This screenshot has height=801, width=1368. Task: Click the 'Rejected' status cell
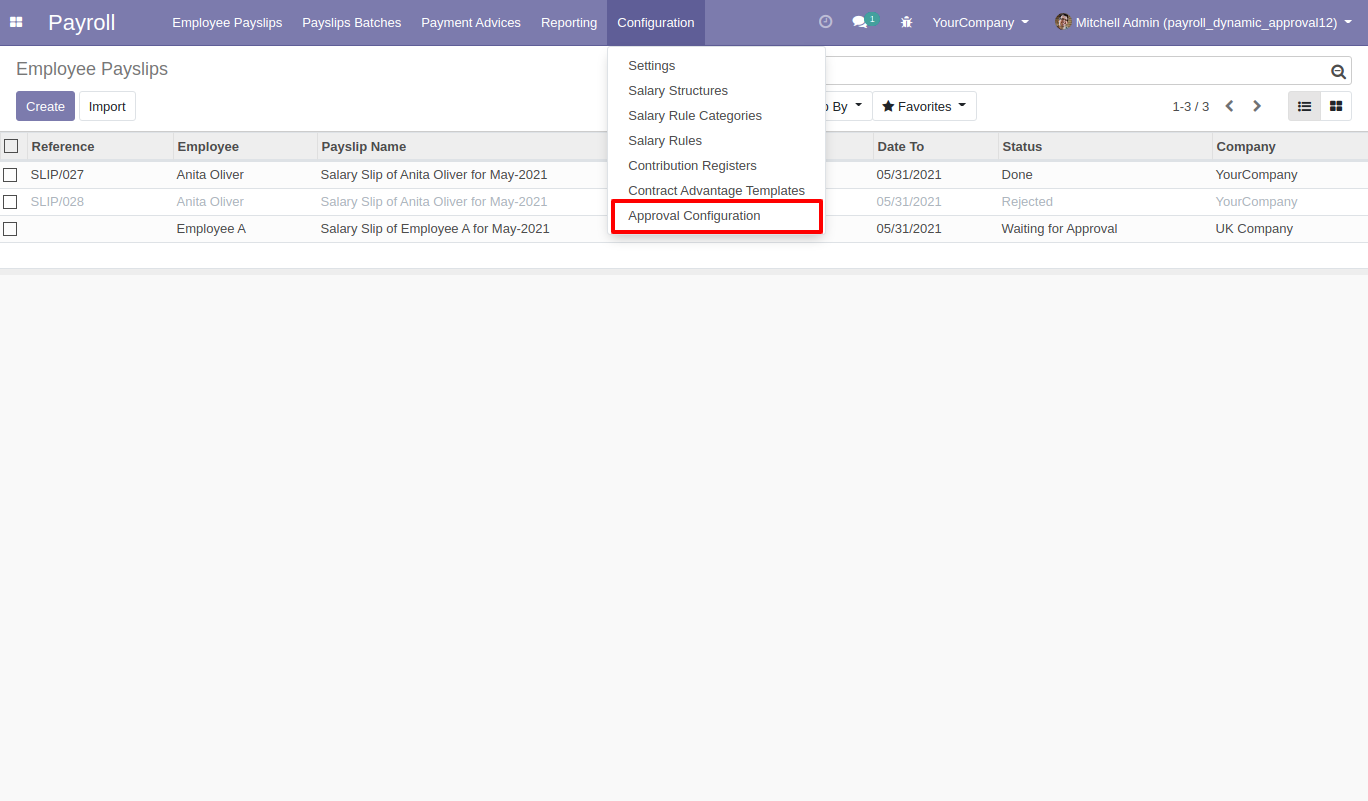pyautogui.click(x=1105, y=202)
